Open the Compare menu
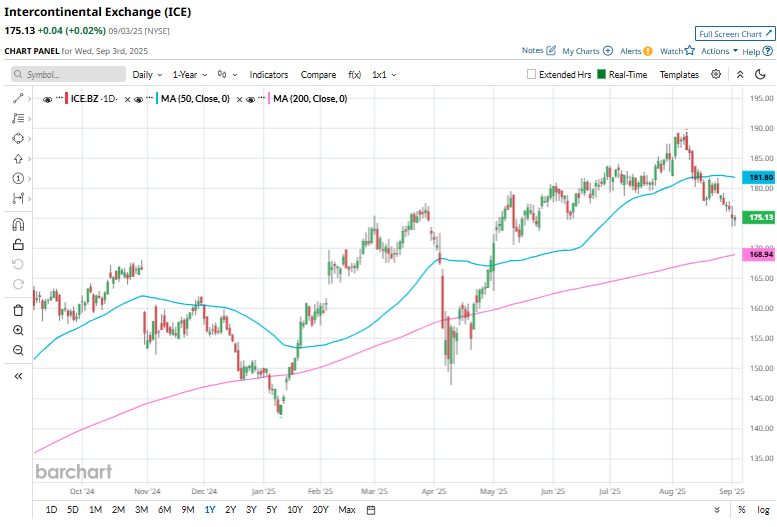777x527 pixels. click(x=318, y=74)
